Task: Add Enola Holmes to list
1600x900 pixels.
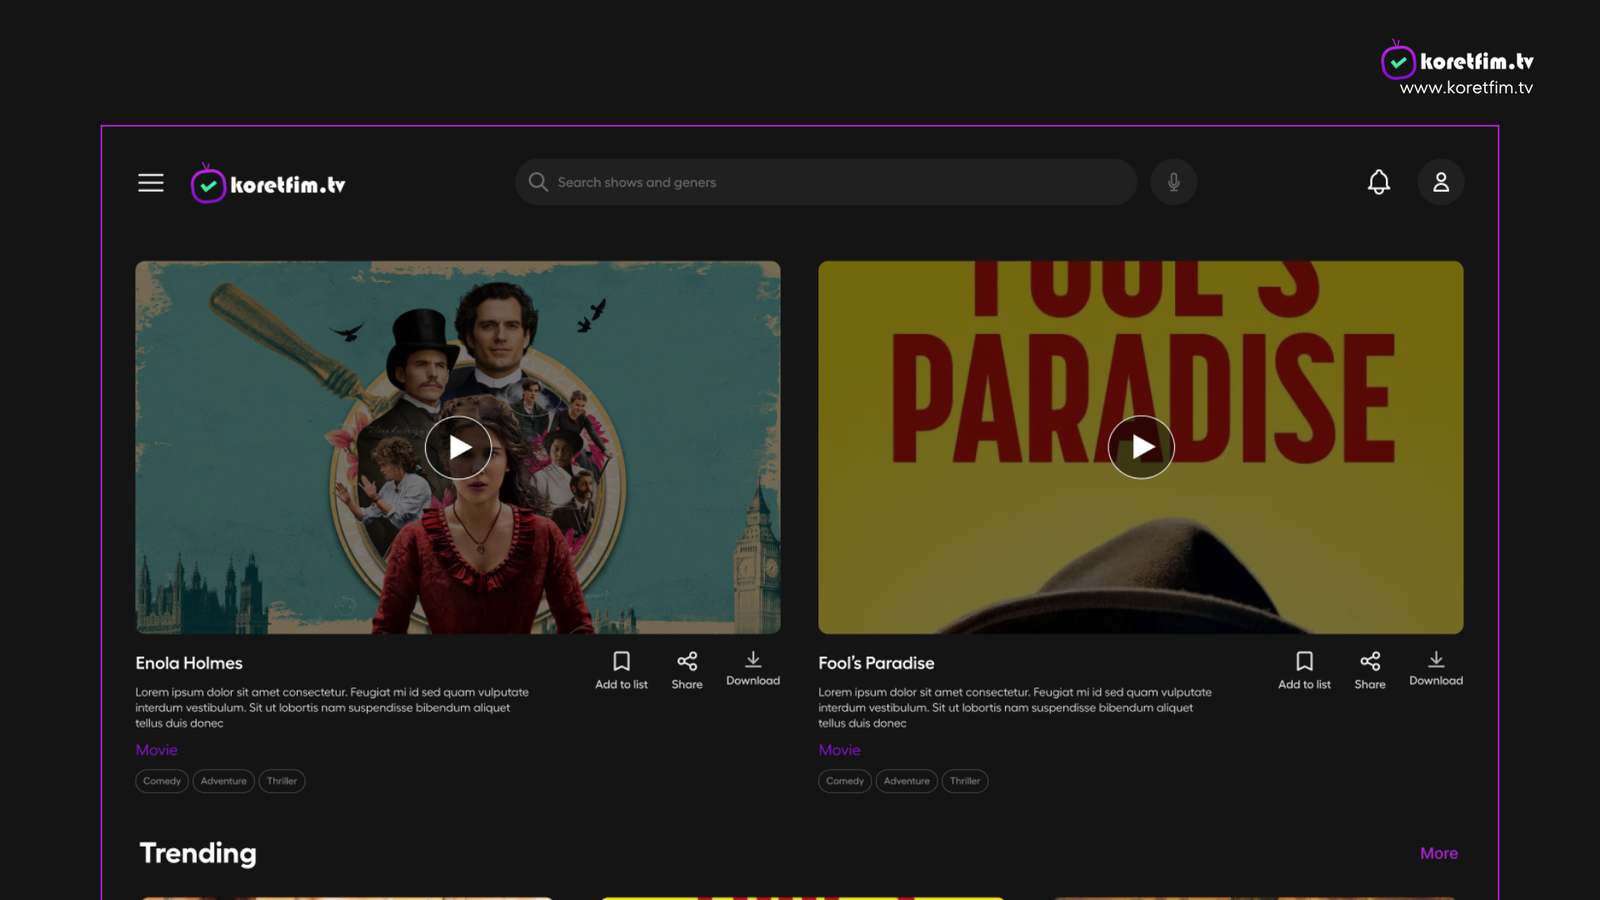Action: coord(621,670)
